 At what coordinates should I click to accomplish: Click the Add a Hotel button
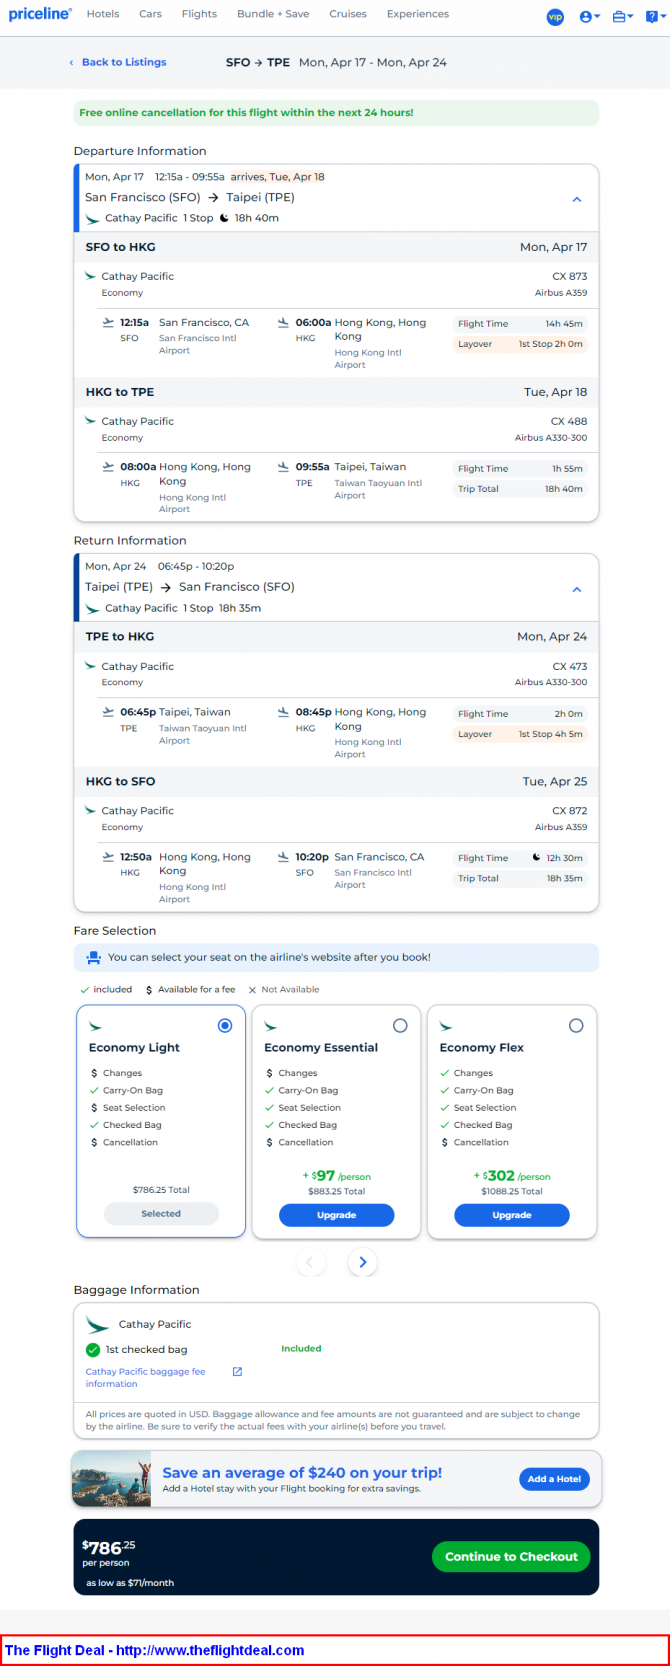click(x=554, y=1479)
